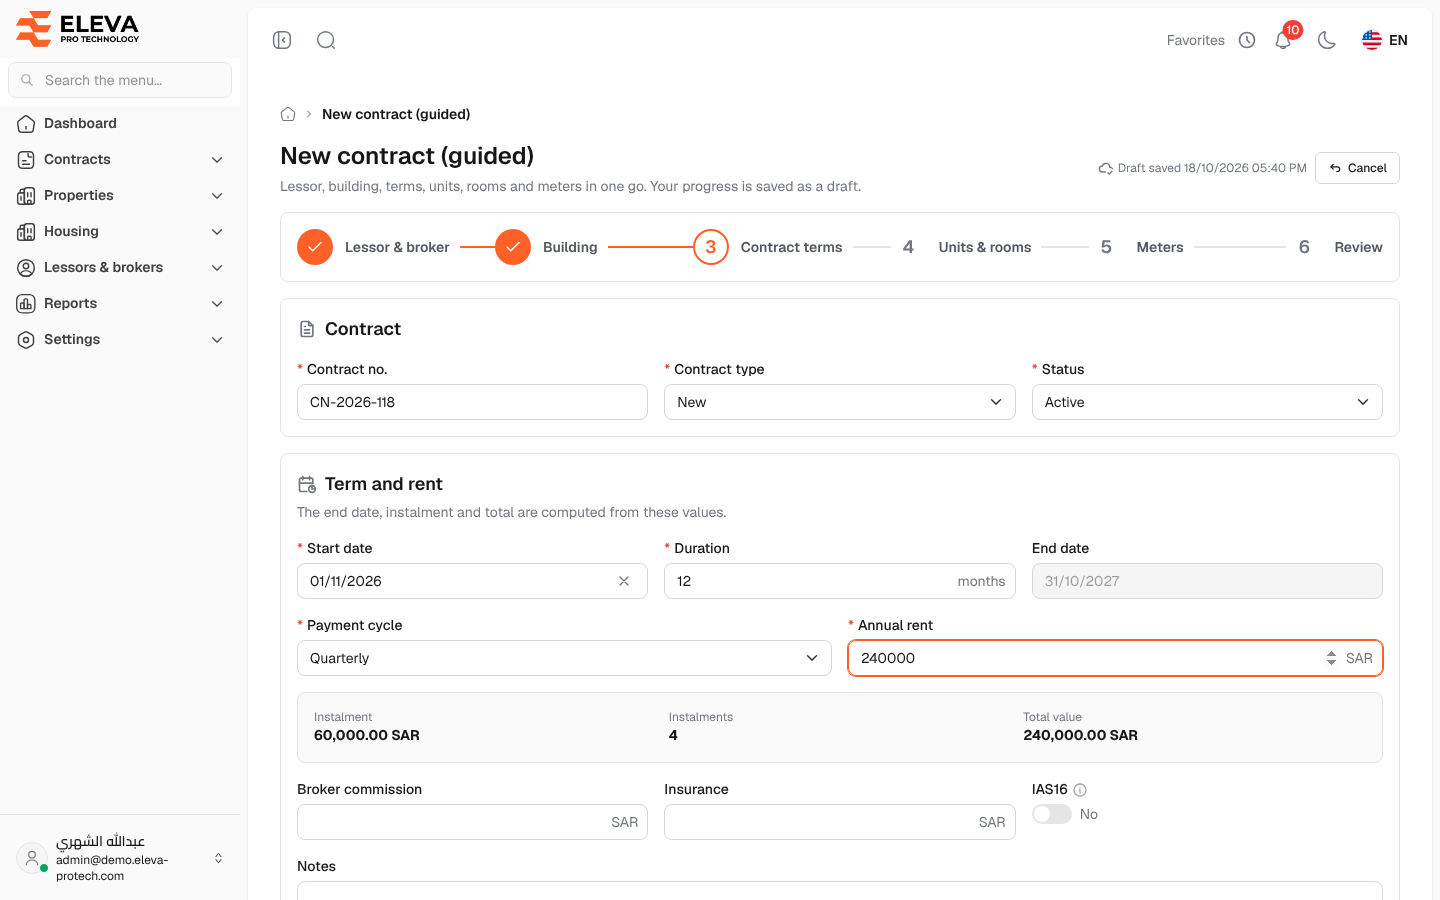Click the Annual rent input field
1440x900 pixels.
click(x=1115, y=658)
